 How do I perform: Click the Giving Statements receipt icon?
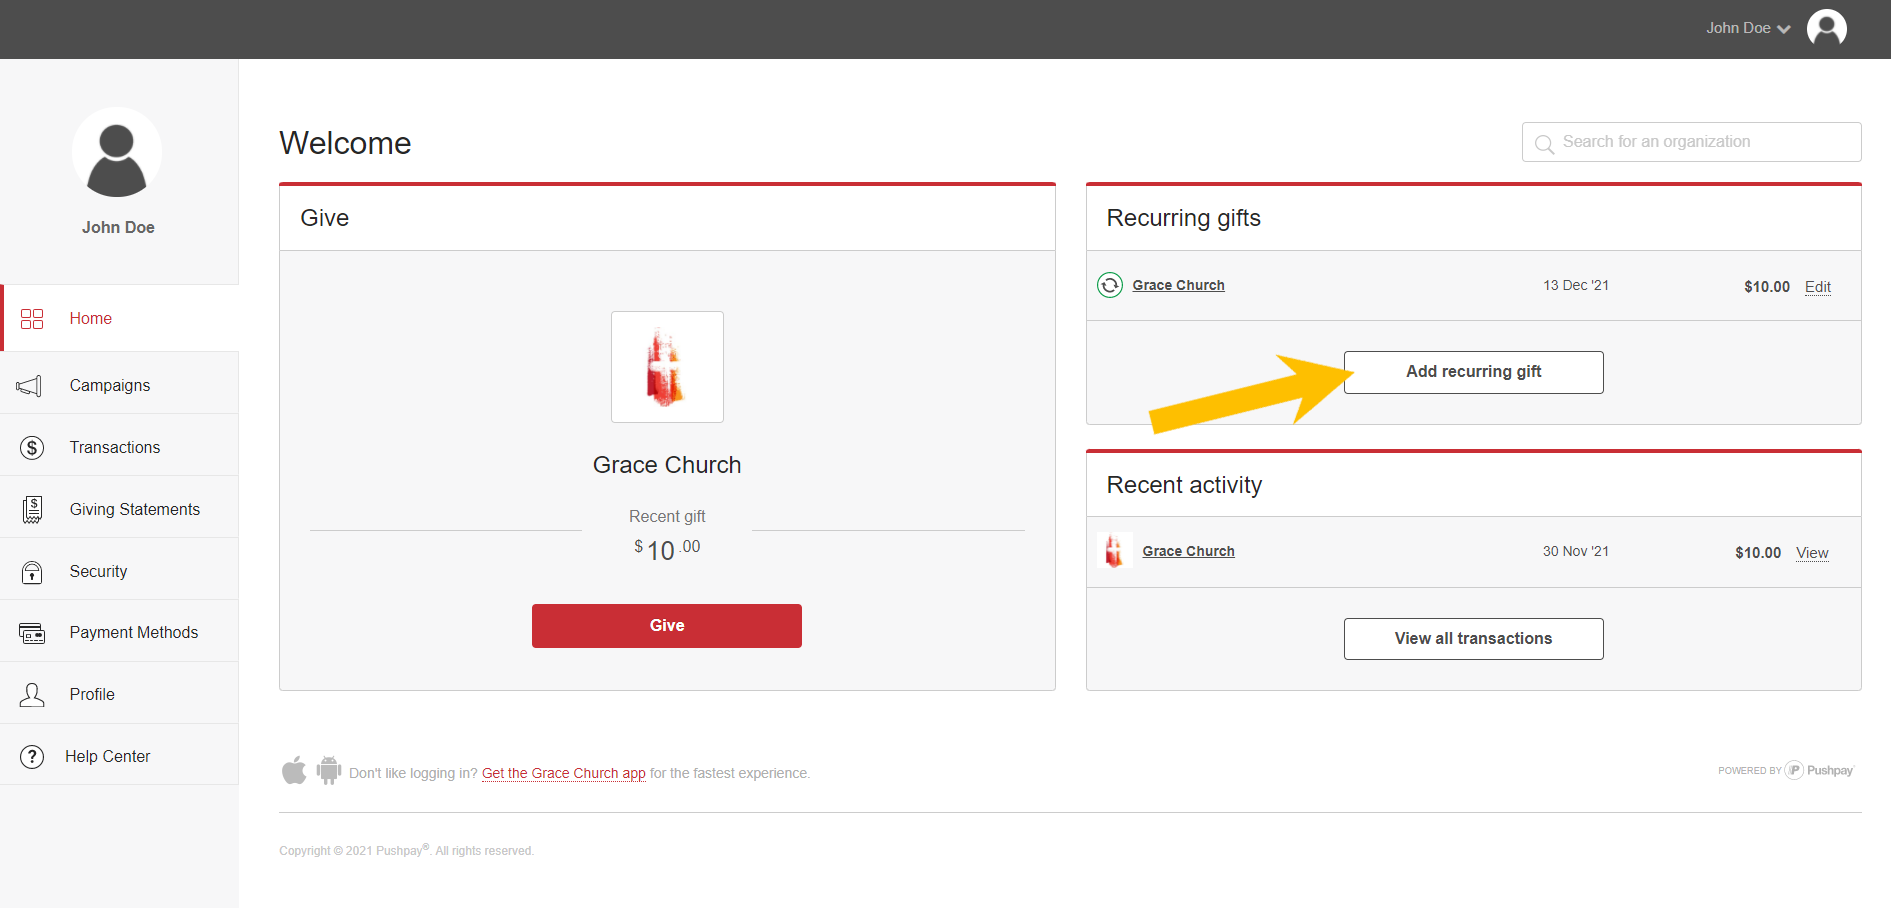[x=32, y=510]
